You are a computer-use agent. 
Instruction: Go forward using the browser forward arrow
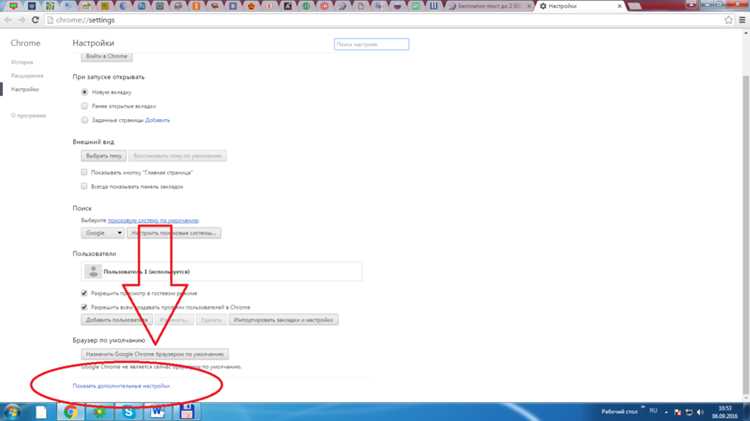click(x=22, y=20)
